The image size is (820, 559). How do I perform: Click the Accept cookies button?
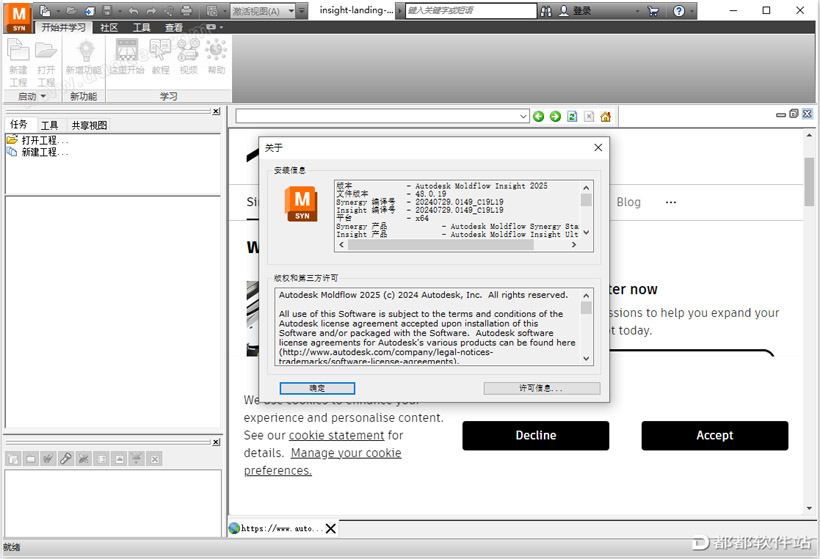714,436
